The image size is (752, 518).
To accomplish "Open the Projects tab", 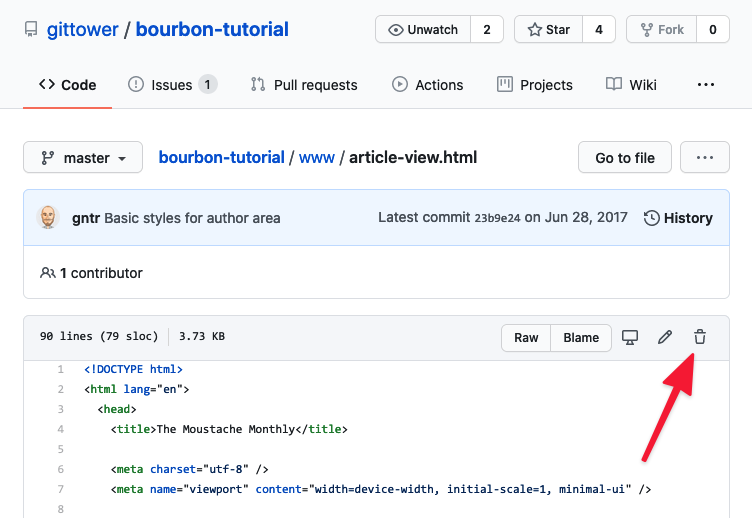I will (x=535, y=85).
